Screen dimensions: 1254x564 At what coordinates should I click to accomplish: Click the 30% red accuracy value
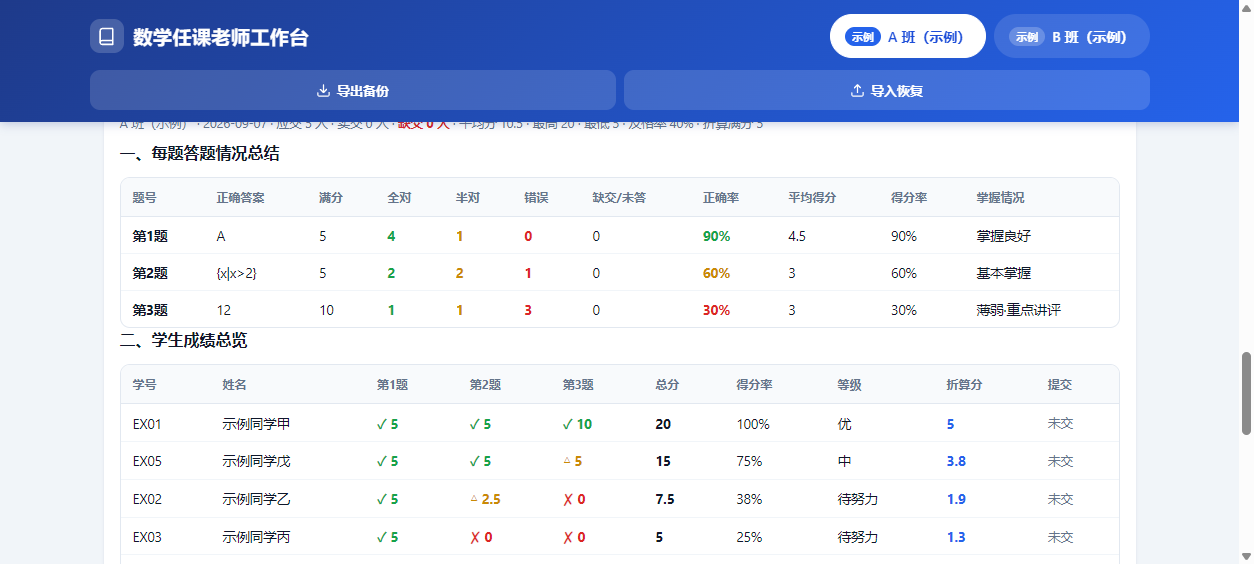pyautogui.click(x=717, y=310)
